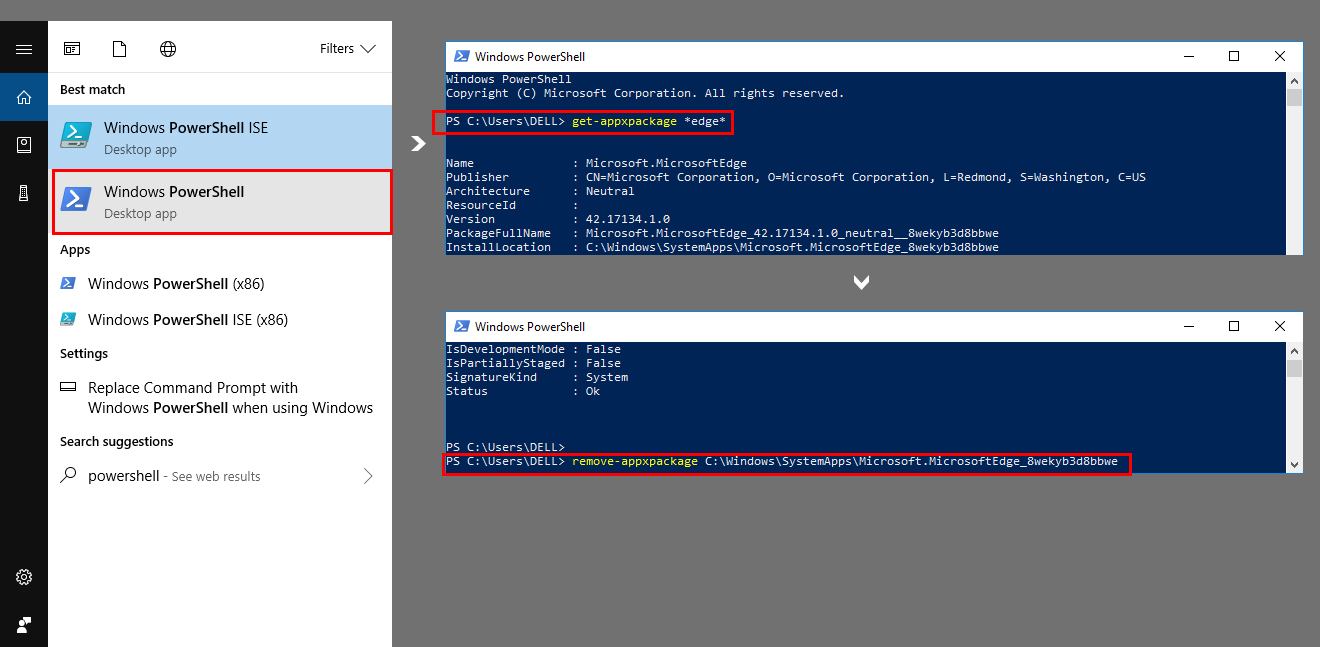The width and height of the screenshot is (1320, 647).
Task: Maximize the top PowerShell window
Action: point(1234,56)
